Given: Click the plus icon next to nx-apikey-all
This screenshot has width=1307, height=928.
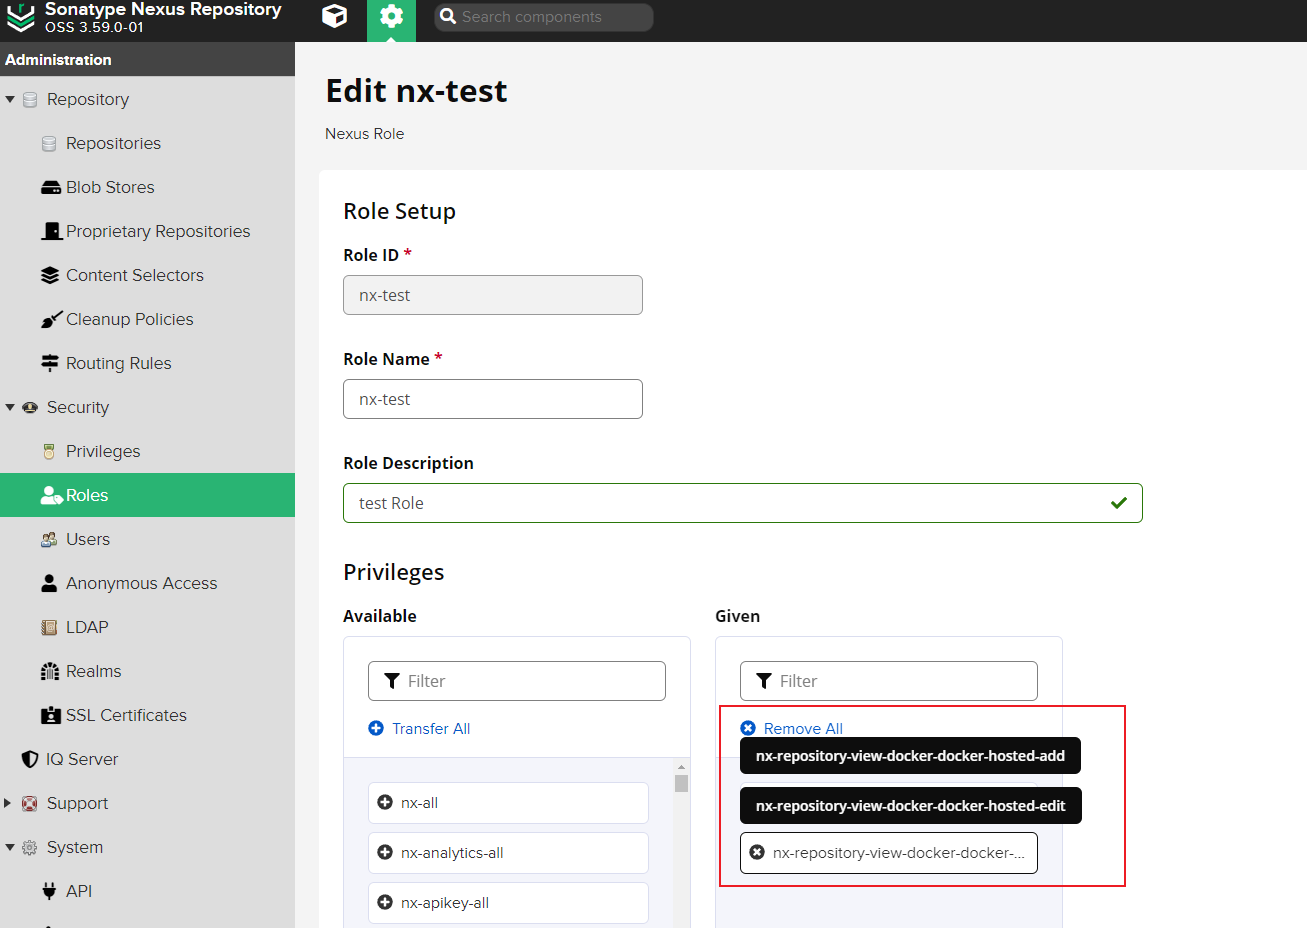Looking at the screenshot, I should (385, 902).
